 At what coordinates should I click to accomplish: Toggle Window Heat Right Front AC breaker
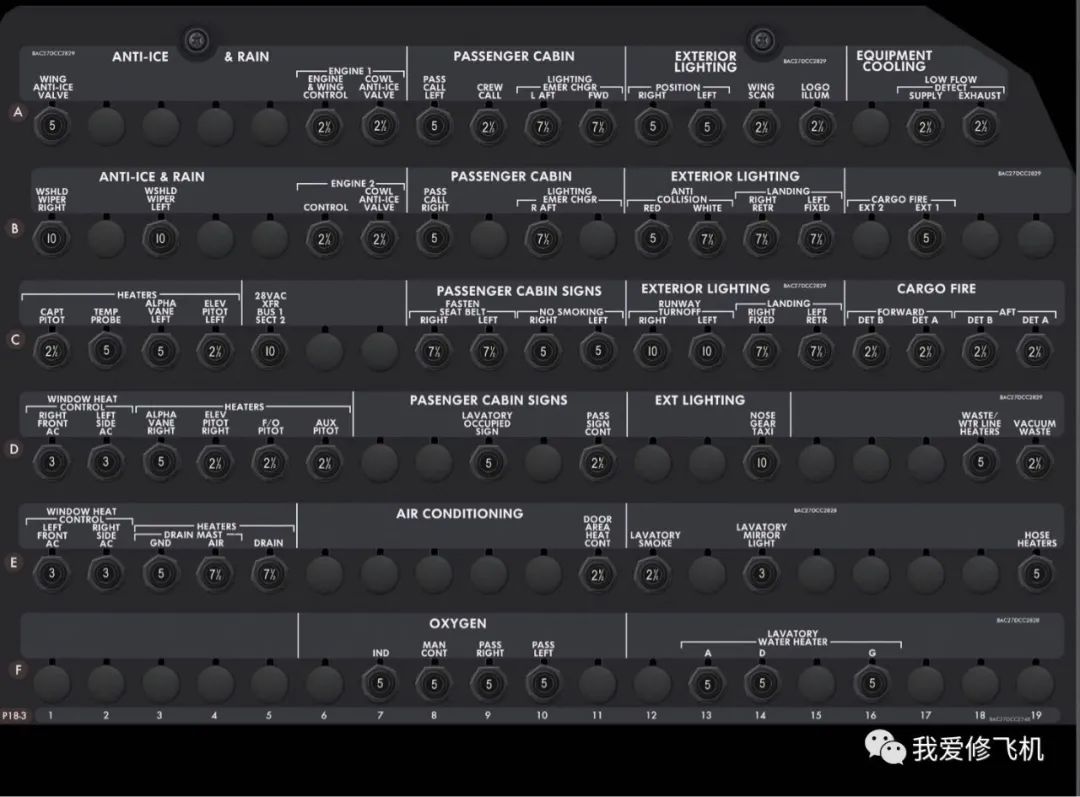pyautogui.click(x=52, y=462)
